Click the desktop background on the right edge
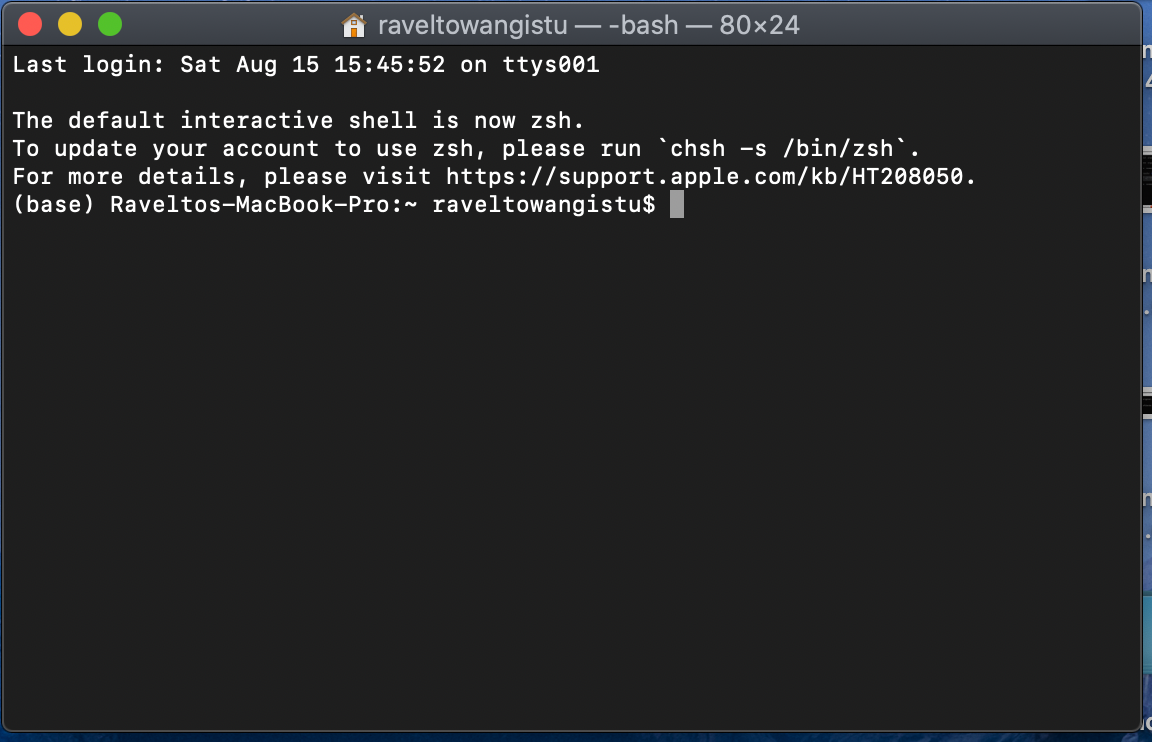This screenshot has height=742, width=1152. click(1149, 600)
